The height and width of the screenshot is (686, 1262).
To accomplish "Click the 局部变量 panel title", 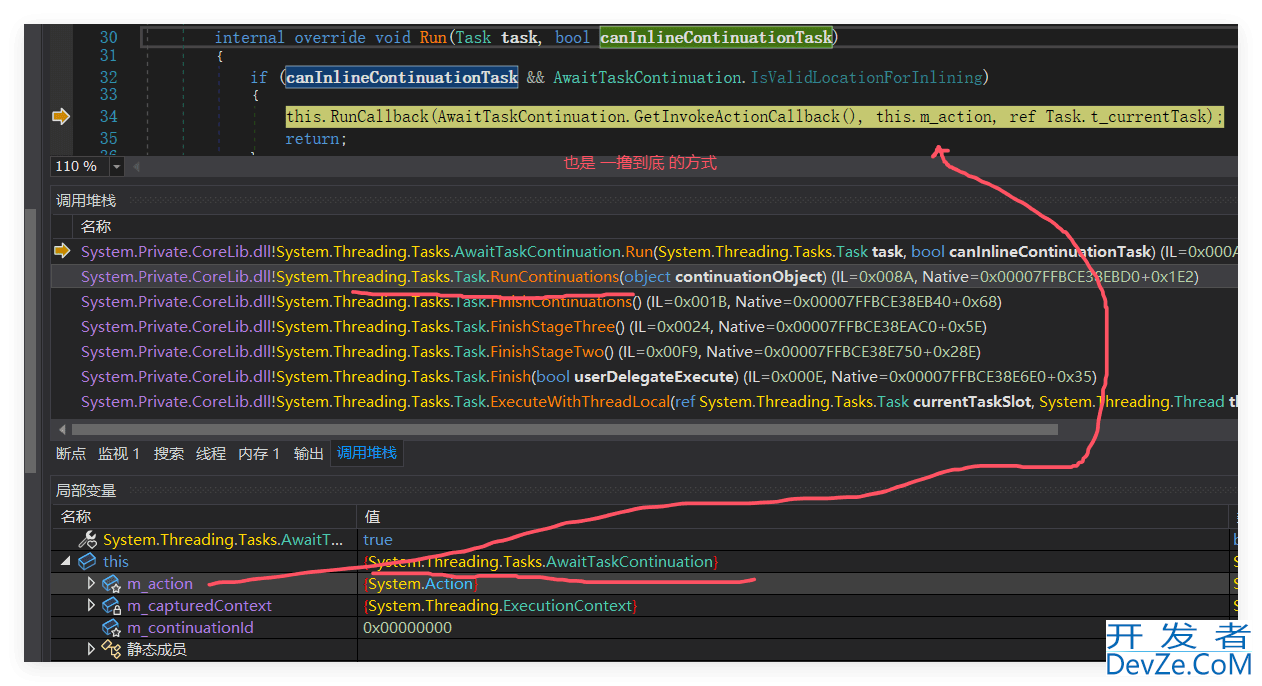I will click(86, 491).
